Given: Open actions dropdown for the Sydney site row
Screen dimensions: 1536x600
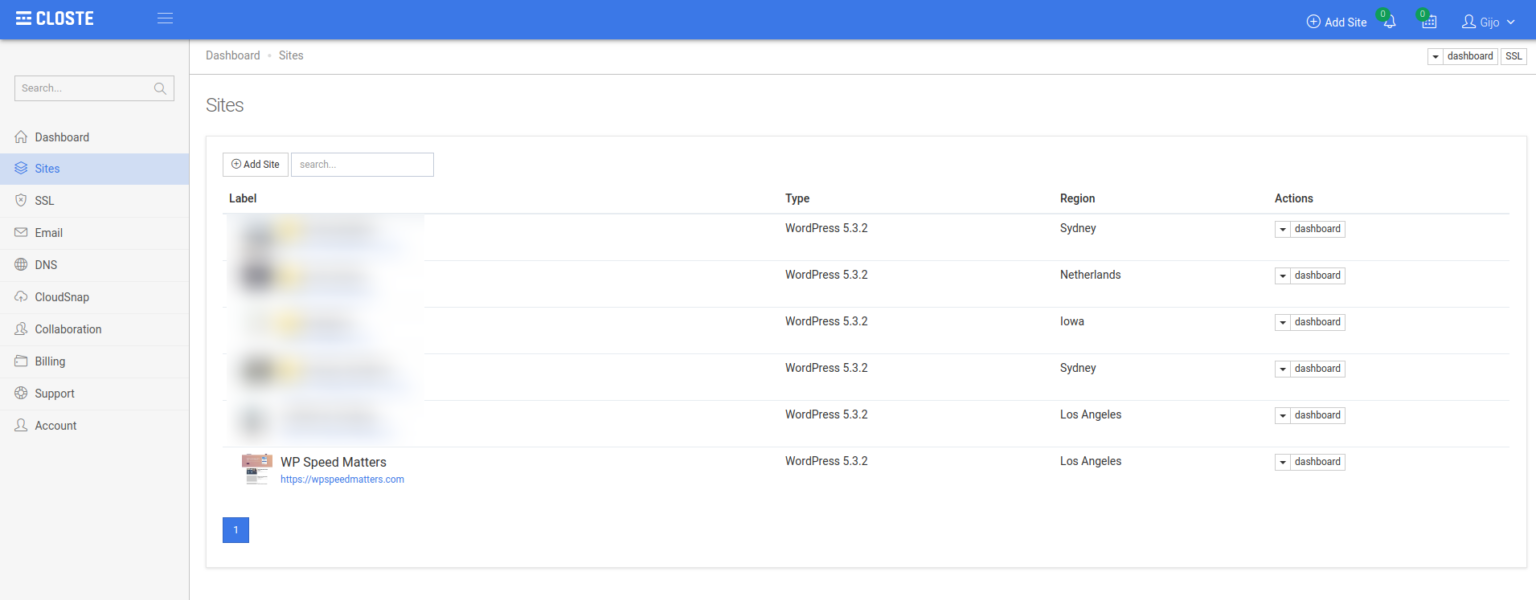Looking at the screenshot, I should click(1283, 228).
